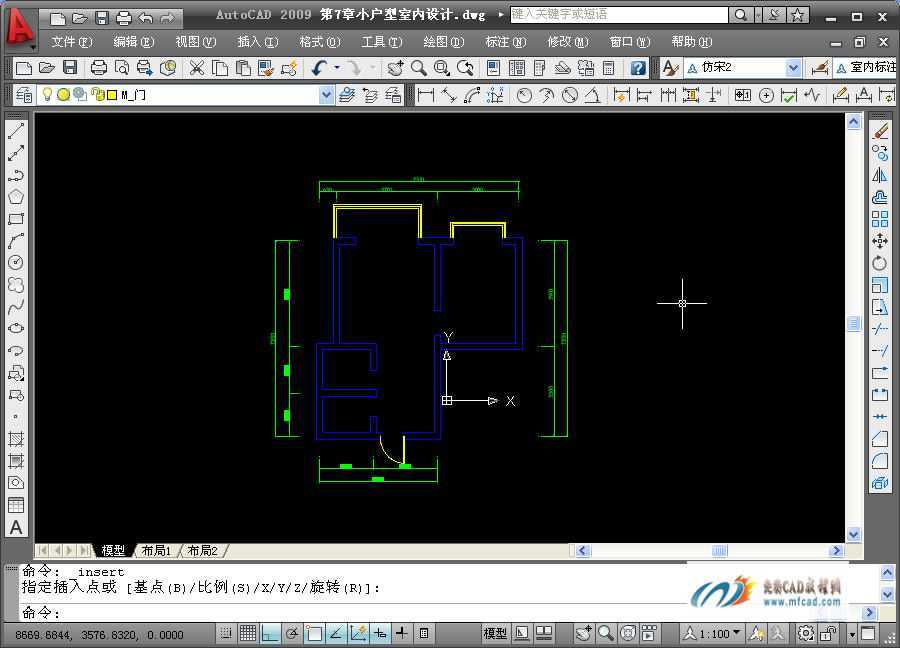Toggle Dynamic Input in the status bar
This screenshot has height=648, width=900.
380,634
